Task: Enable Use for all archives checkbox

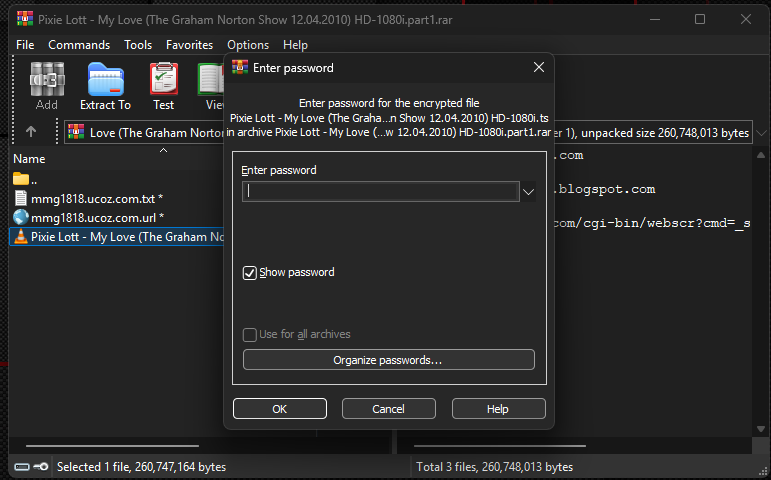Action: pos(250,335)
